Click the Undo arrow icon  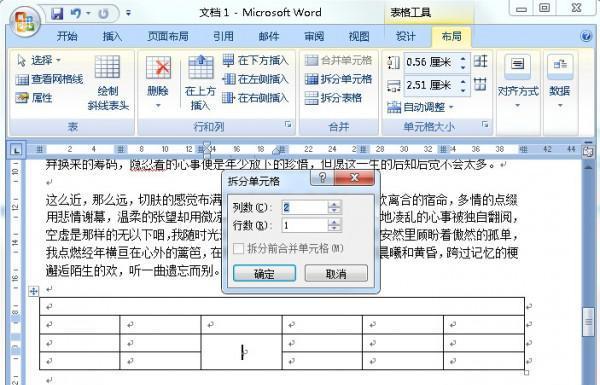[75, 14]
